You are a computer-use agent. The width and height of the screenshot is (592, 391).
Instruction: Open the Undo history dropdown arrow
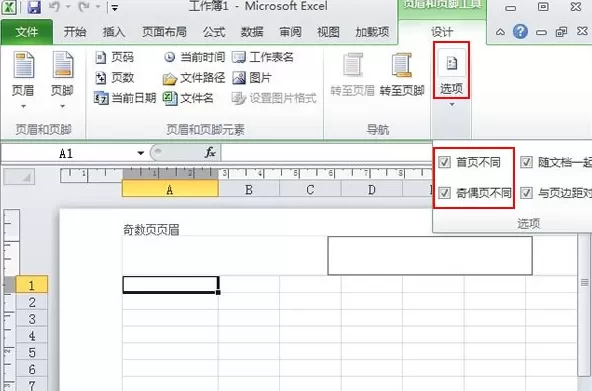point(68,7)
